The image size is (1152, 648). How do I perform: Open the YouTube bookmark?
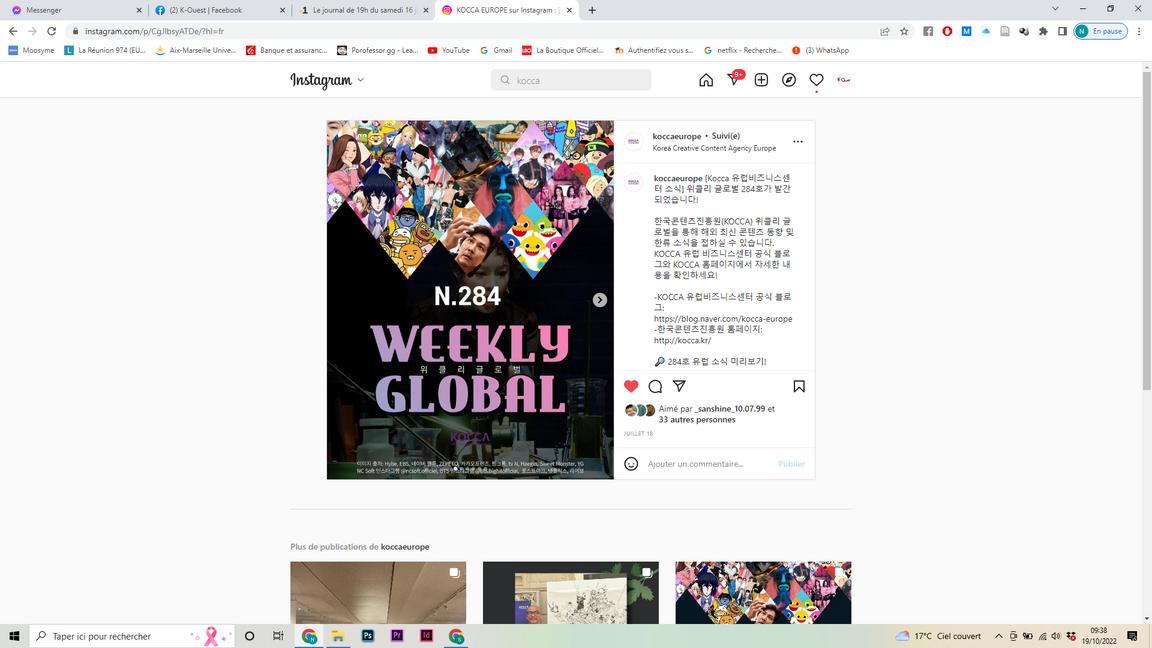pos(448,50)
